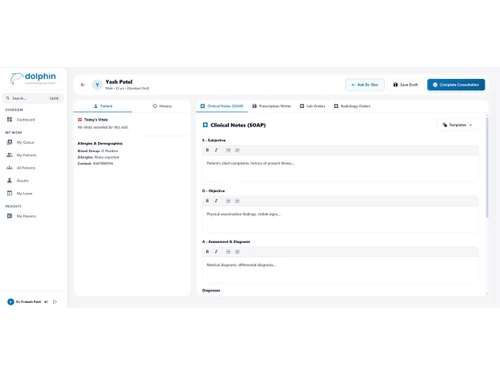
Task: Switch to the History tab
Action: 162,106
